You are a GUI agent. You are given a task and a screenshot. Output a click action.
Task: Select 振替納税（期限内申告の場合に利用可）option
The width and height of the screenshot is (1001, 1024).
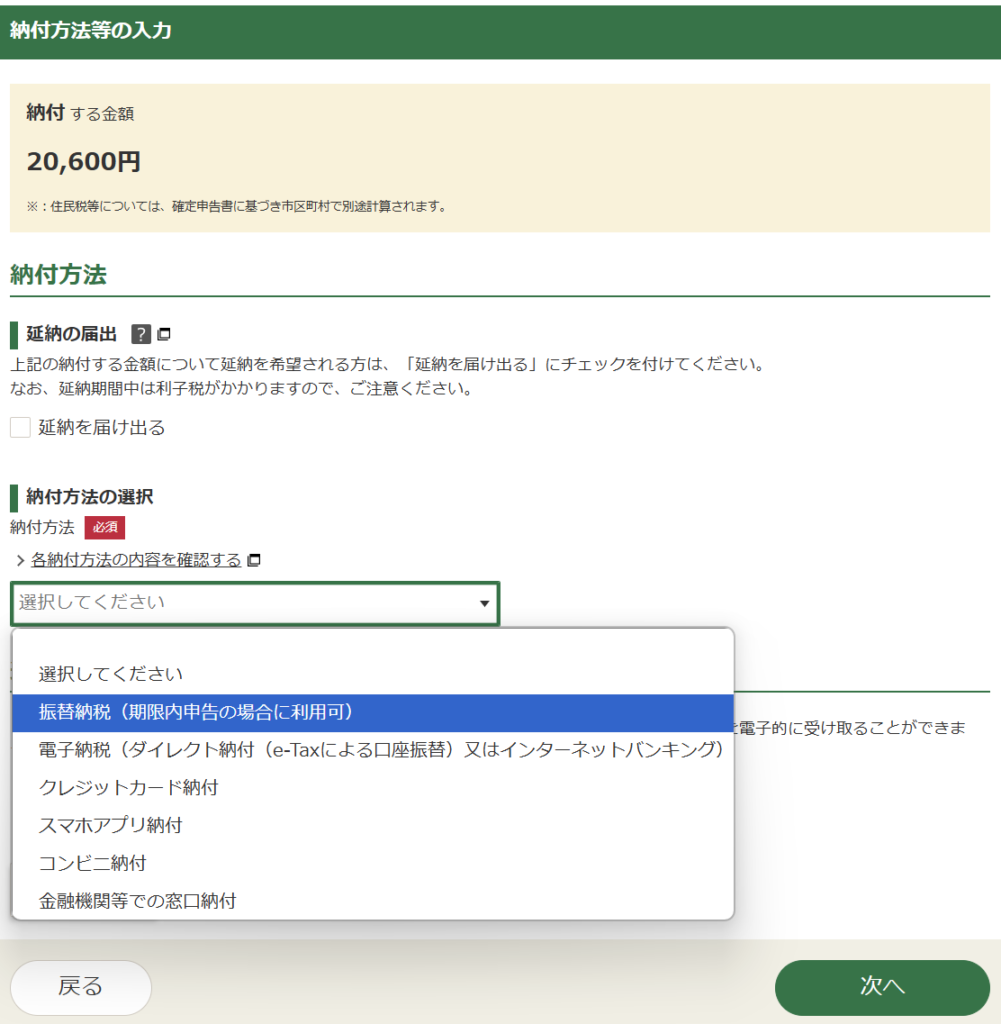click(x=373, y=712)
